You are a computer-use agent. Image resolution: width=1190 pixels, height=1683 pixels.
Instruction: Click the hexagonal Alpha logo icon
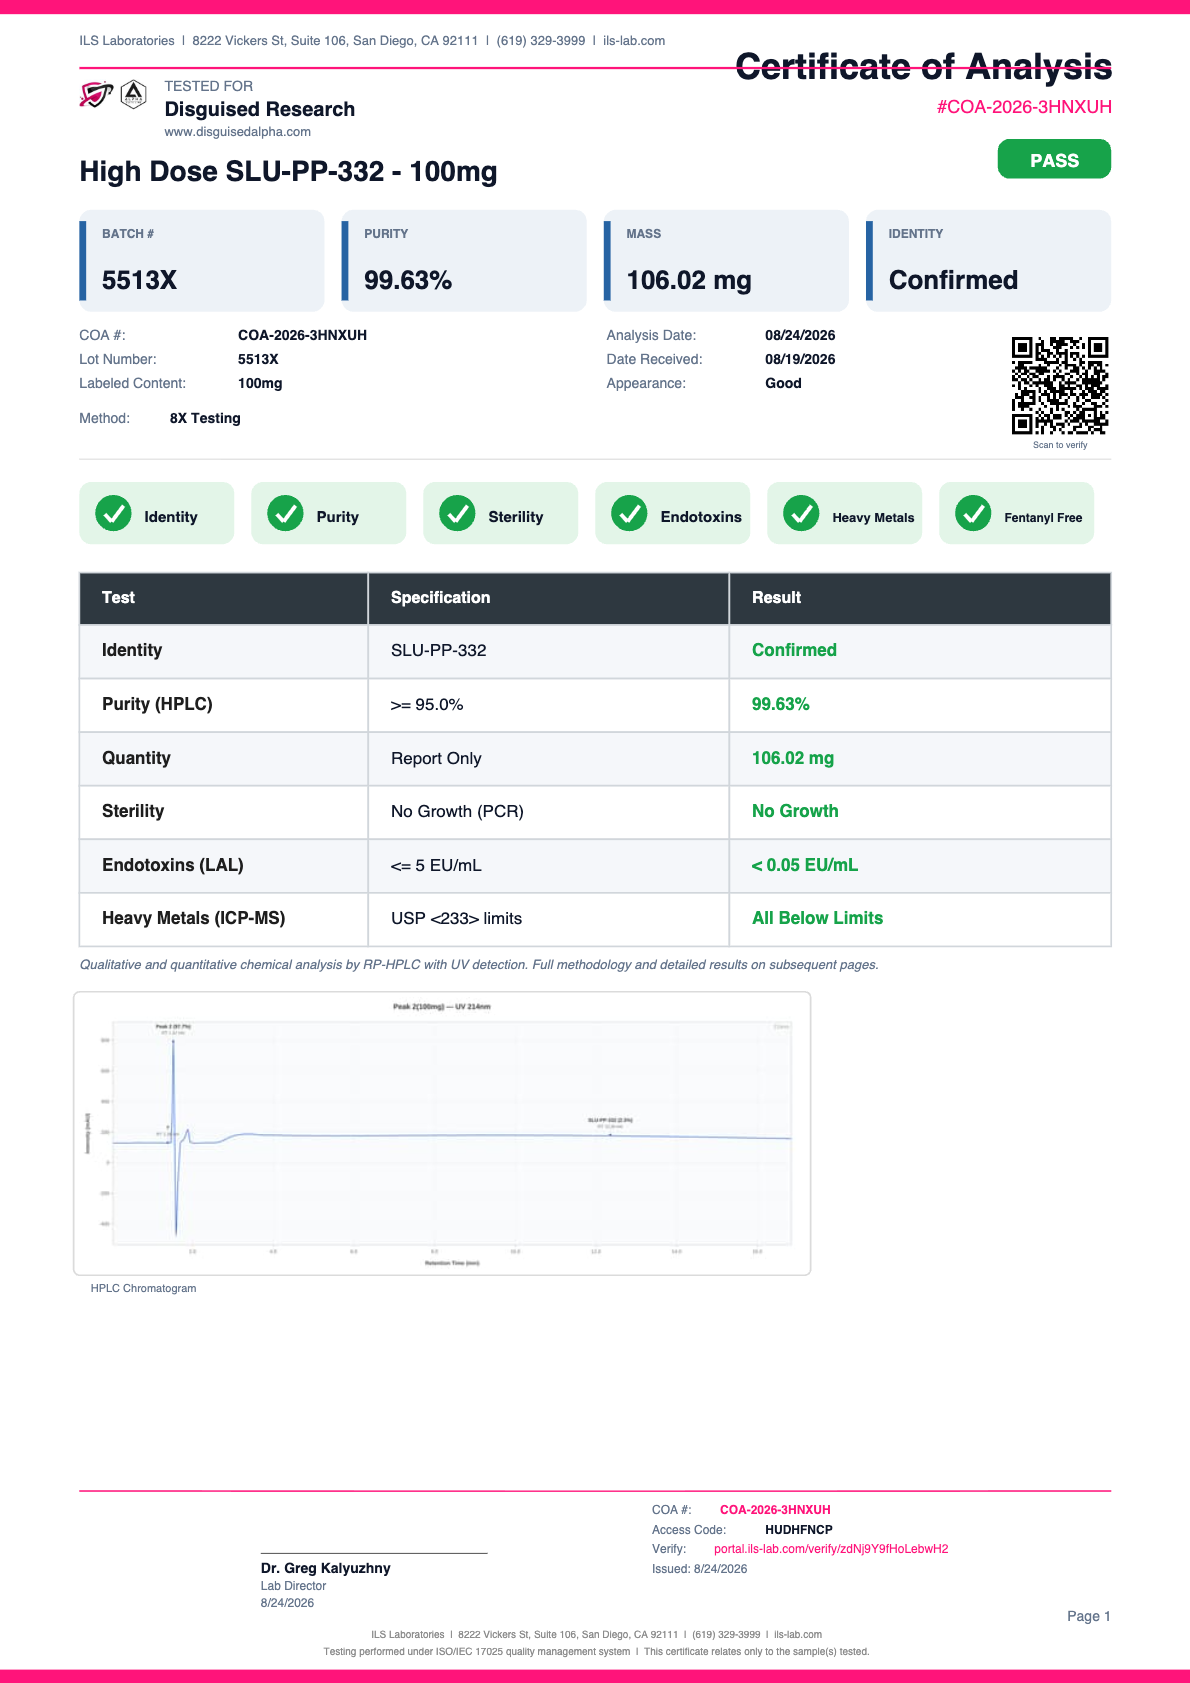tap(133, 95)
